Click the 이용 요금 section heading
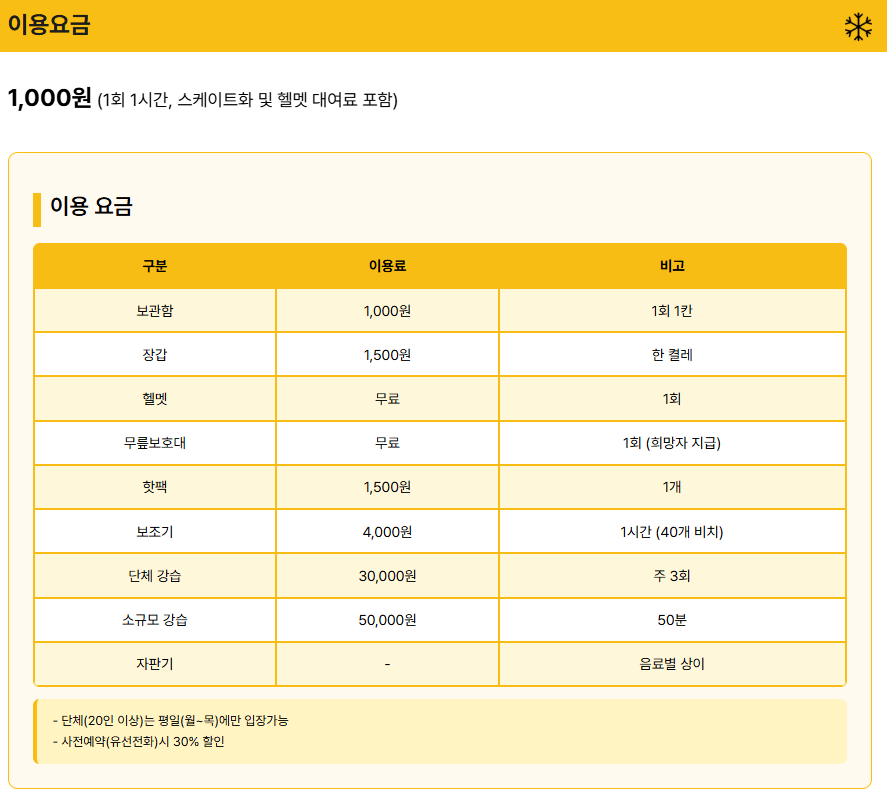Viewport: 887px width, 795px height. coord(84,206)
